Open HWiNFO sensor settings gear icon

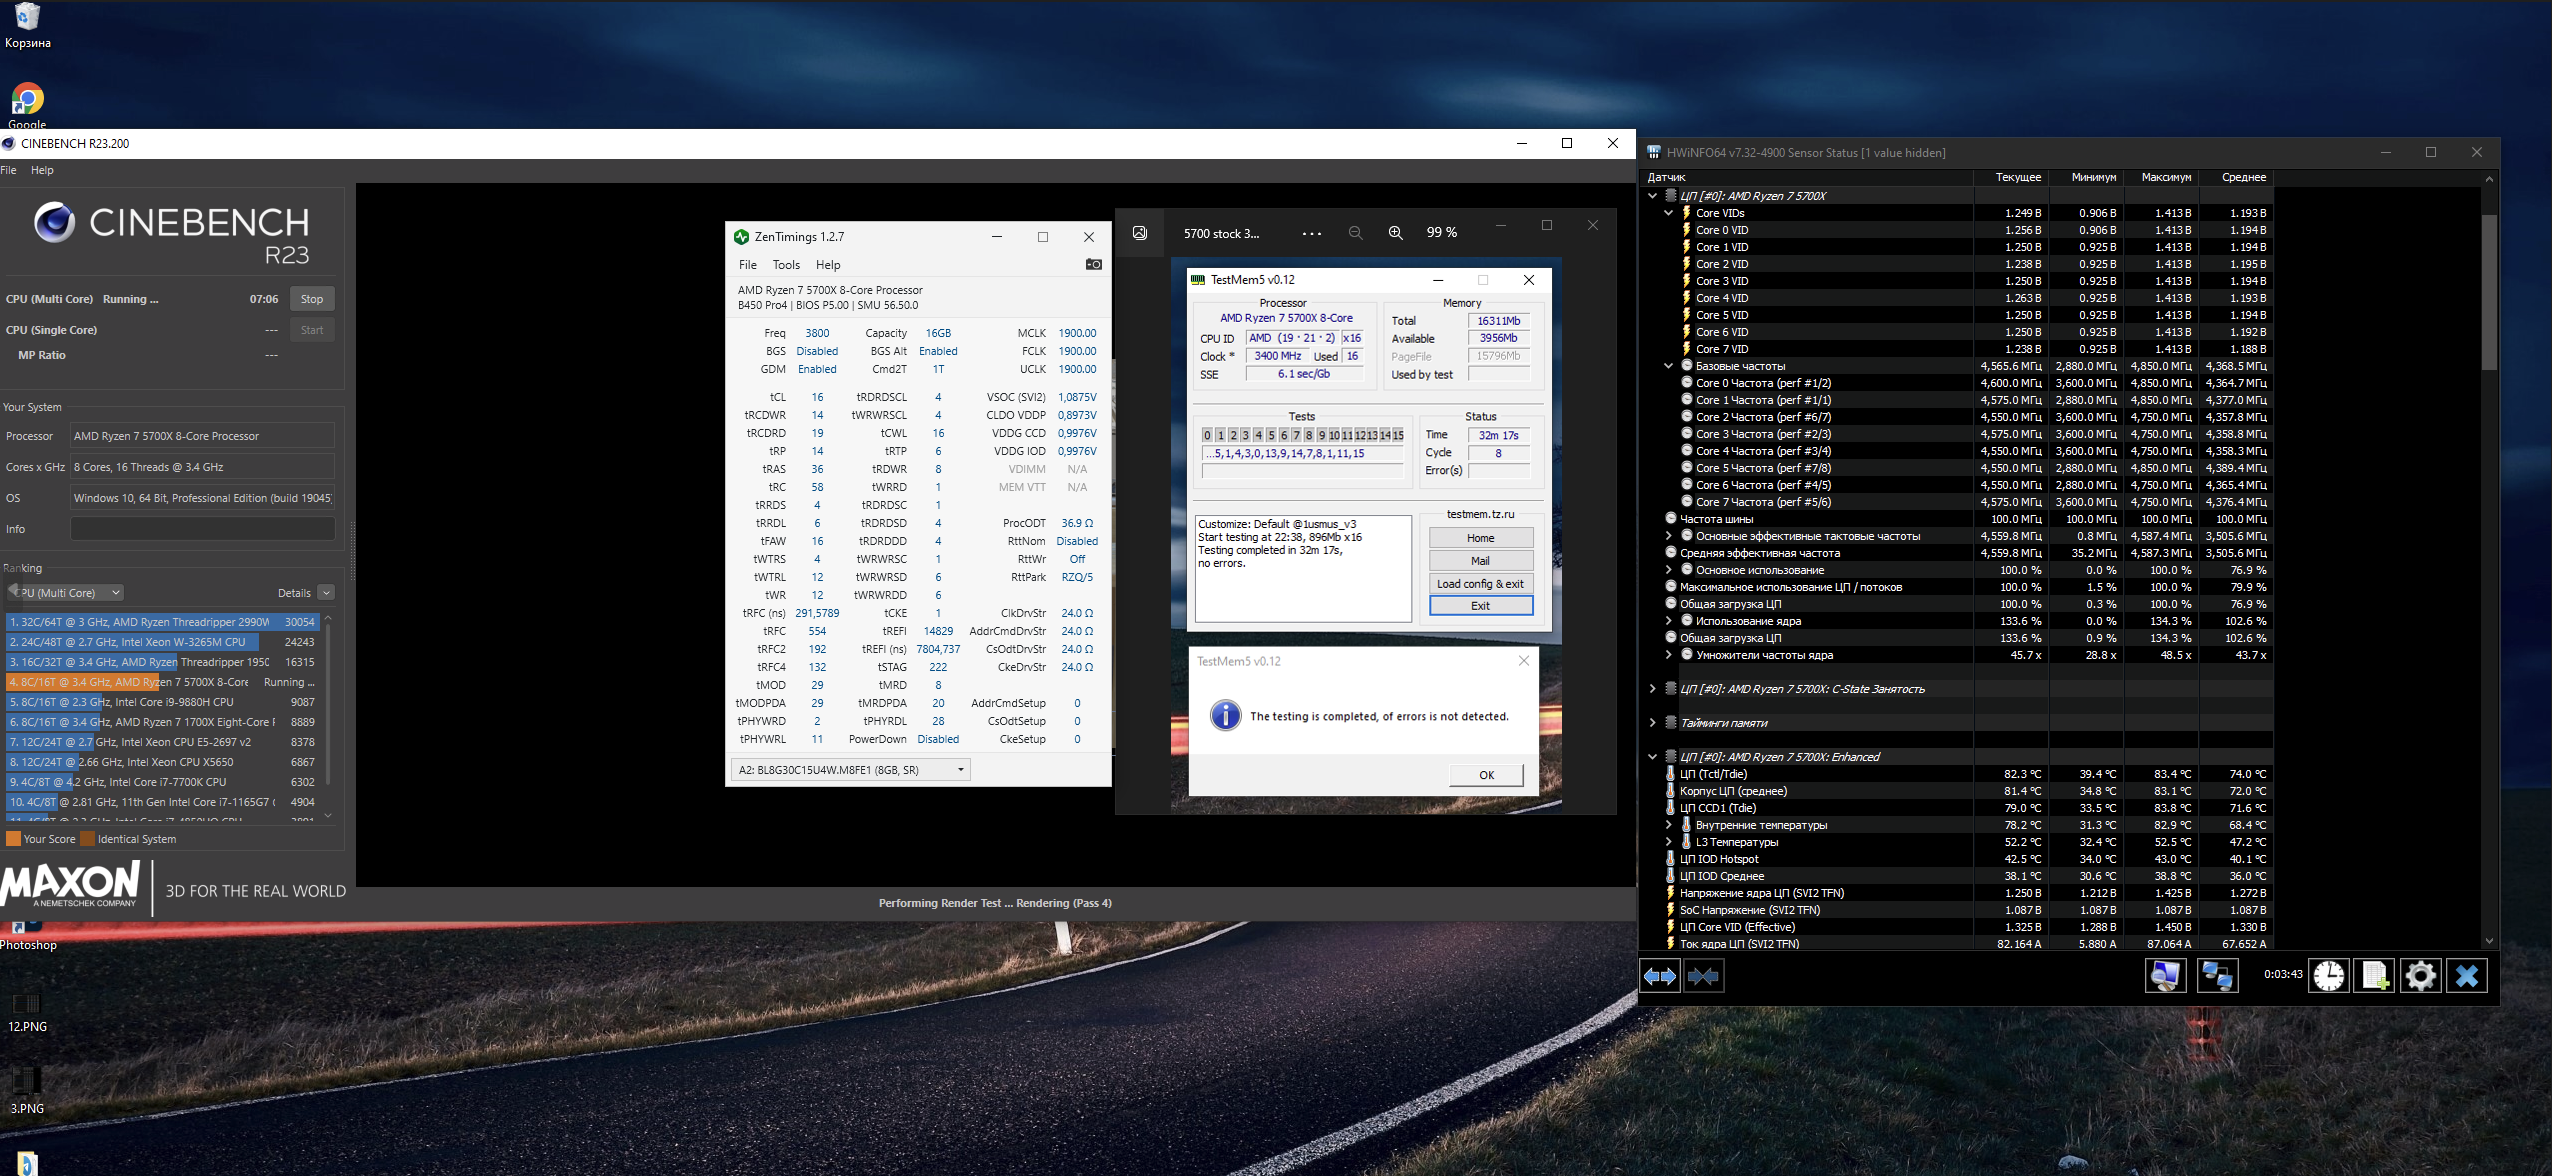click(x=2421, y=976)
